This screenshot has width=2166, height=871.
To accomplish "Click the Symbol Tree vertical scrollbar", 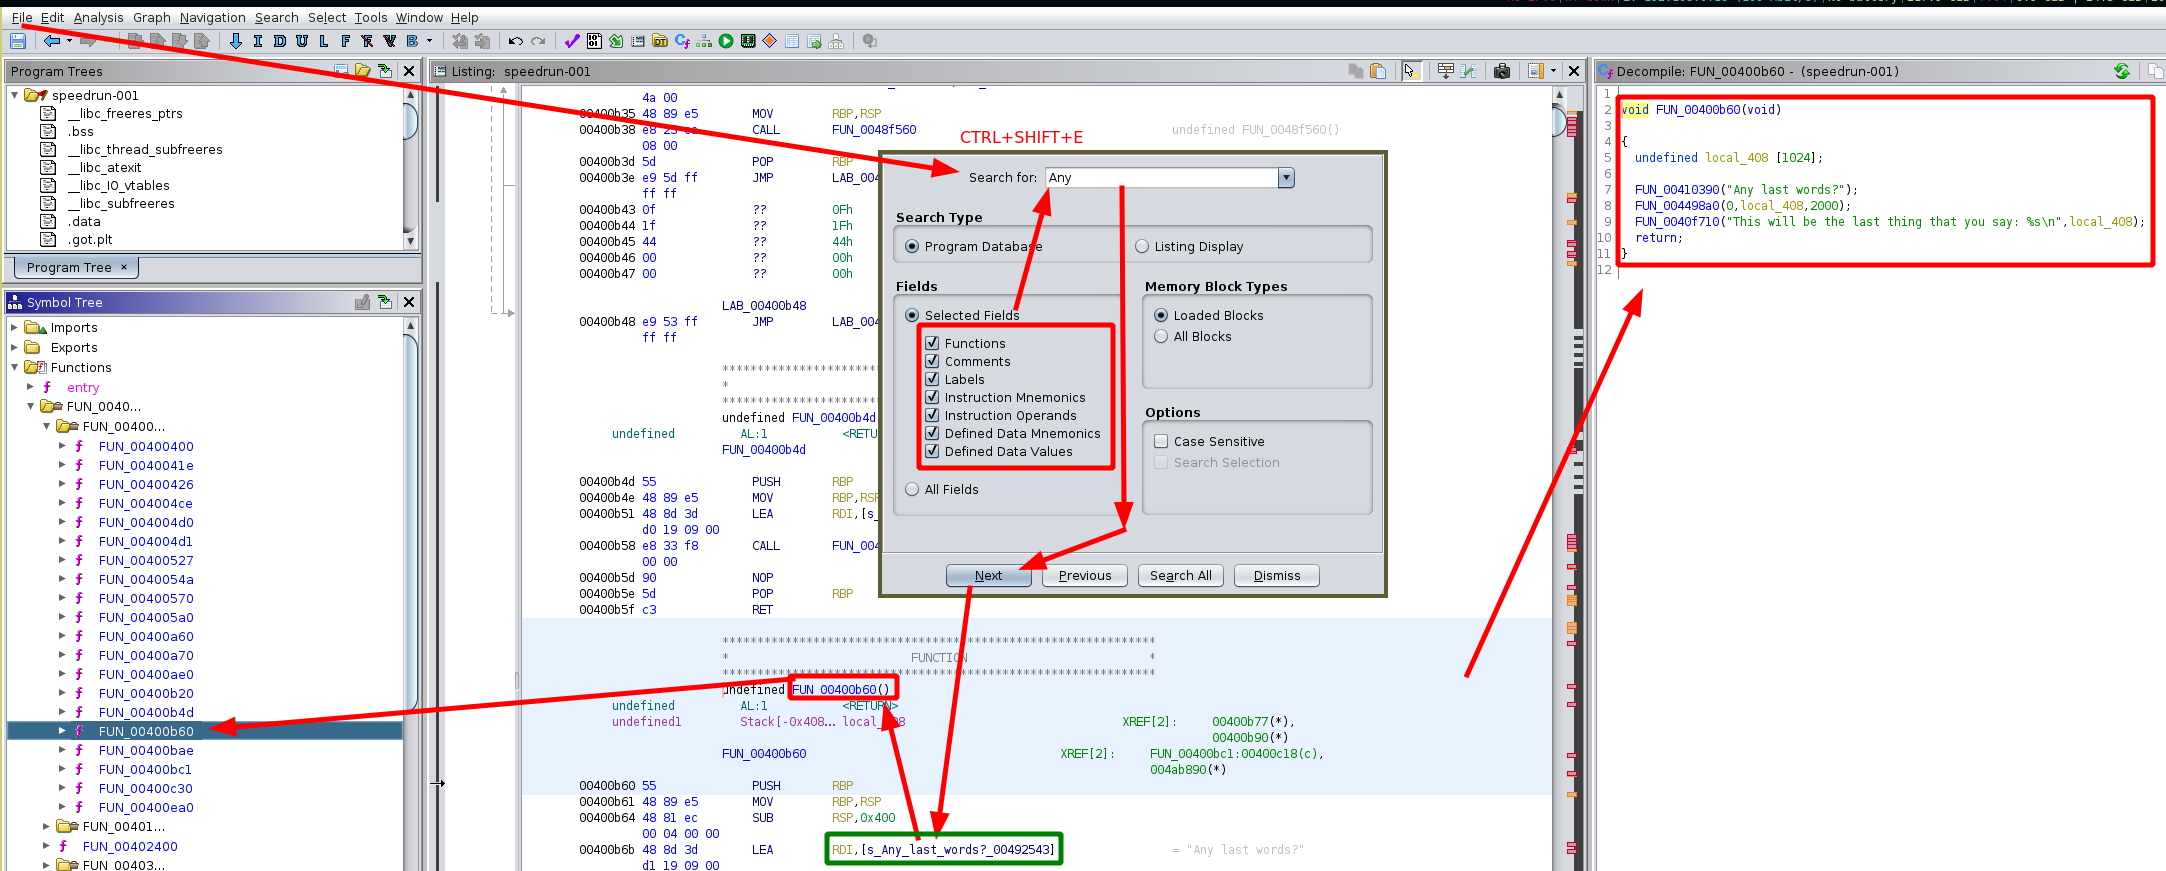I will 410,595.
